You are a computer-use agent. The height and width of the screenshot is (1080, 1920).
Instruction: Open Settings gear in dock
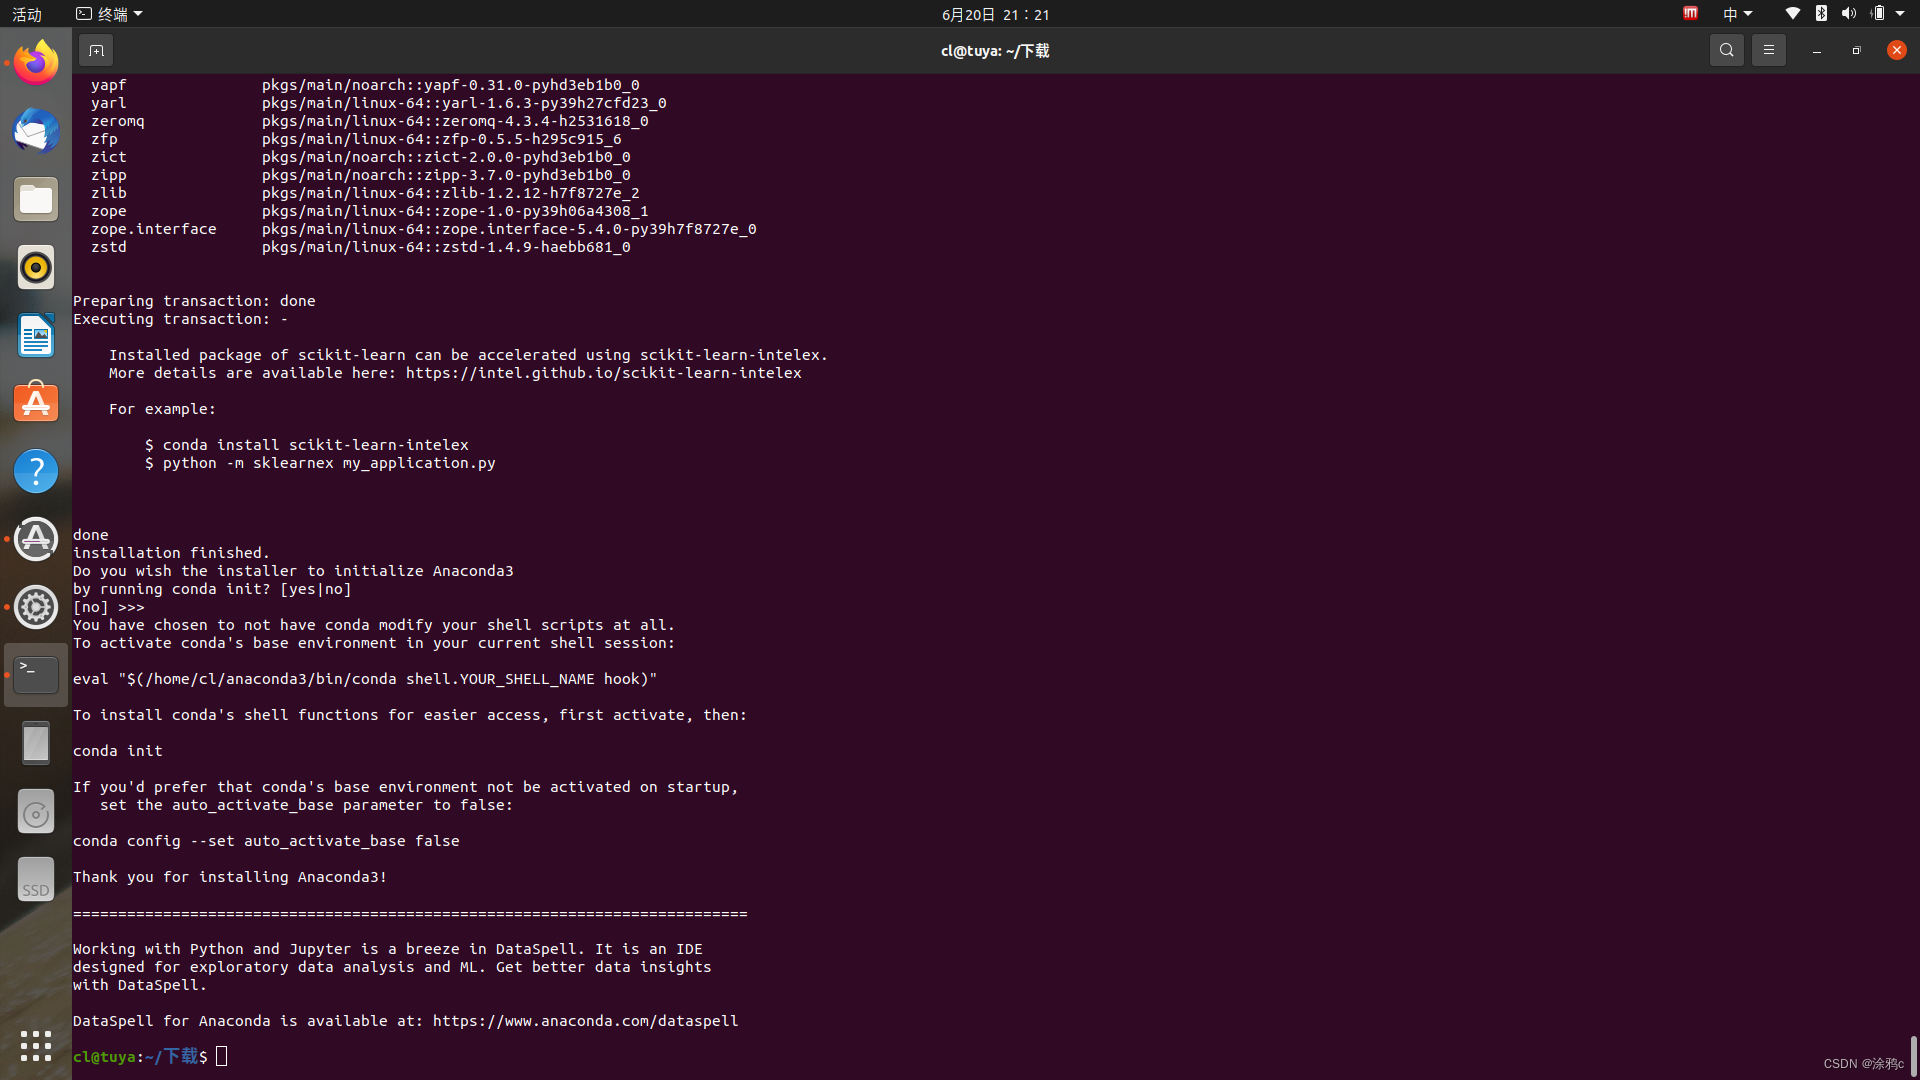click(36, 607)
